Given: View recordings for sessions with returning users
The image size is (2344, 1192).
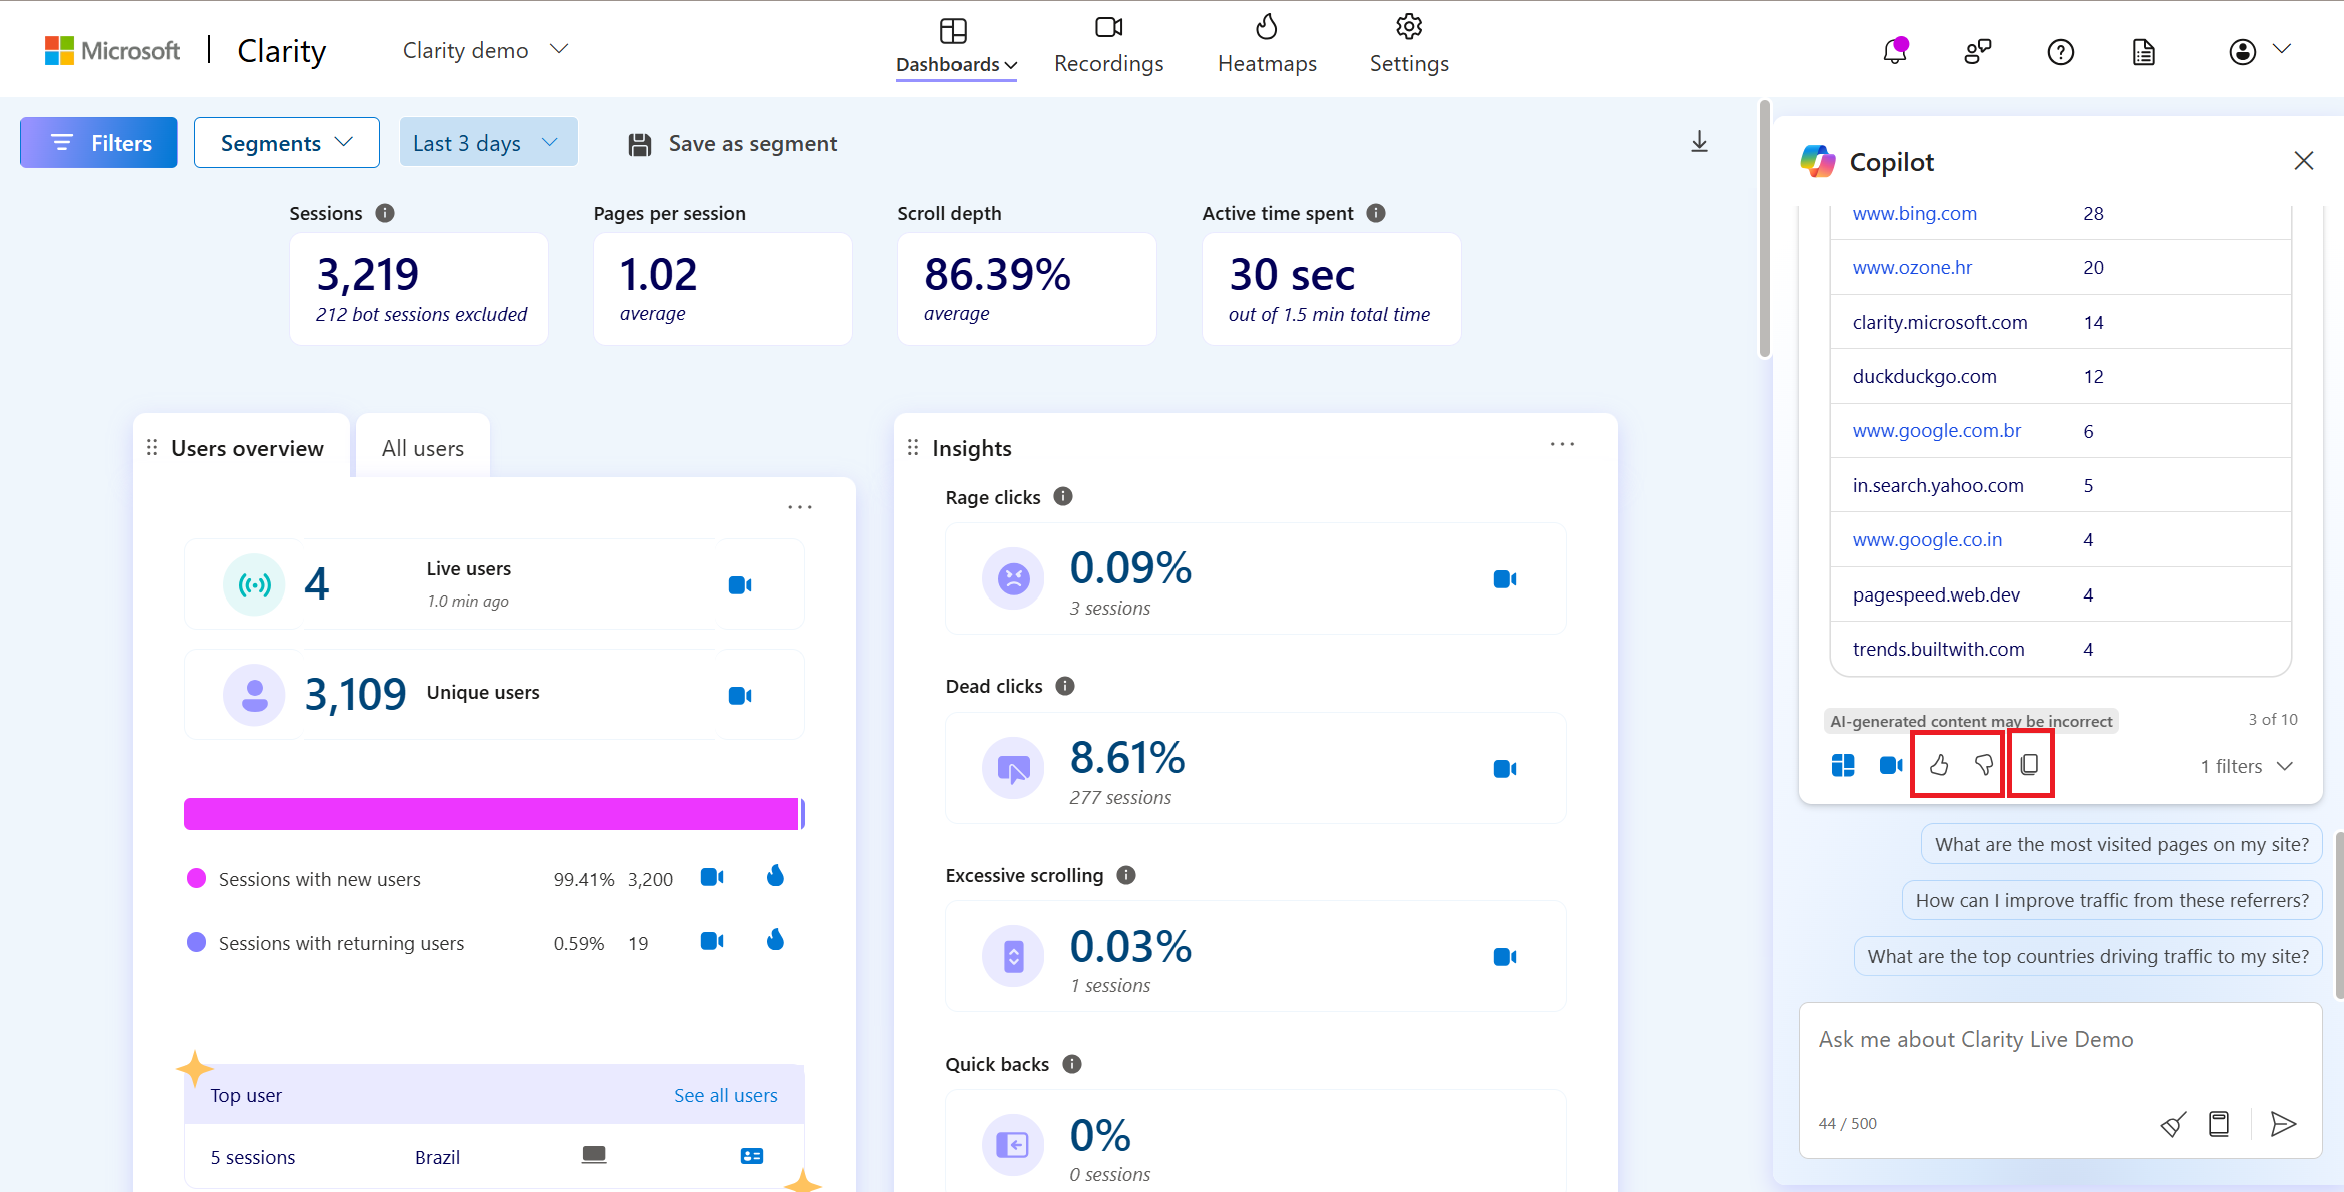Looking at the screenshot, I should (712, 941).
